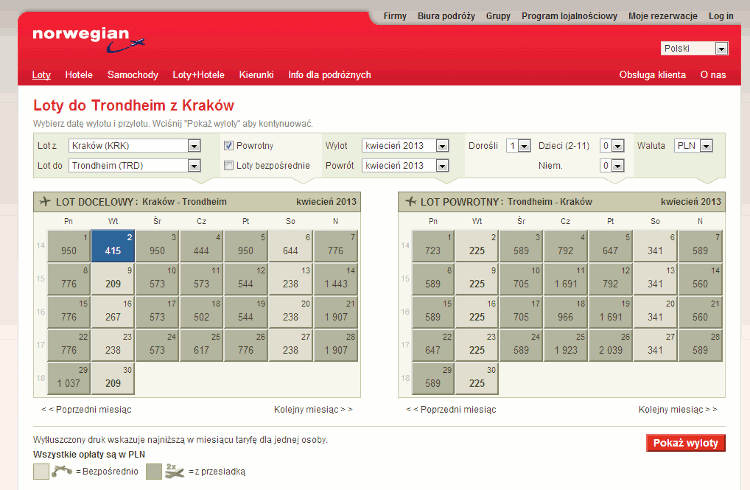
Task: Select the return April 18 fare 966
Action: point(566,312)
